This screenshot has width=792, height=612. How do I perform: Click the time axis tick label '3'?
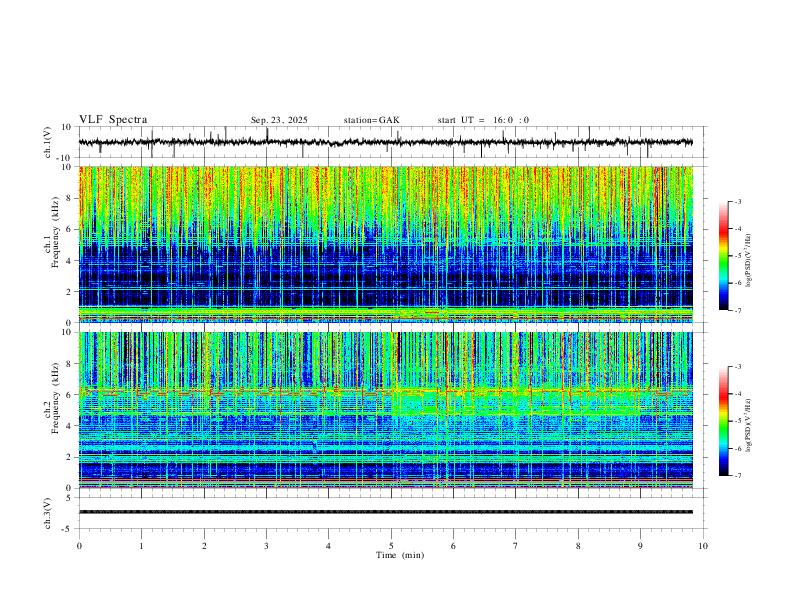pyautogui.click(x=267, y=546)
